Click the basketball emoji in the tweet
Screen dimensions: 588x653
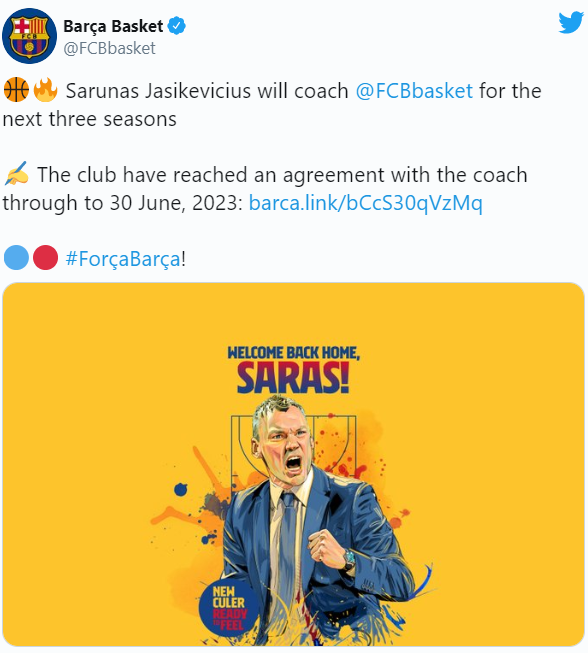[x=16, y=90]
